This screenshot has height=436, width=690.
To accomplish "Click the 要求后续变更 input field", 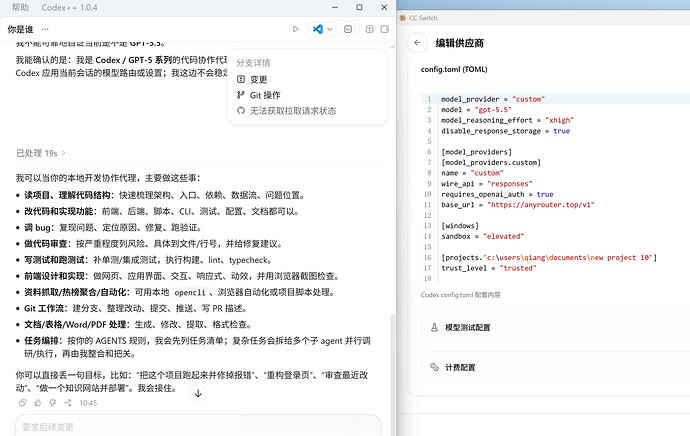I will (198, 426).
